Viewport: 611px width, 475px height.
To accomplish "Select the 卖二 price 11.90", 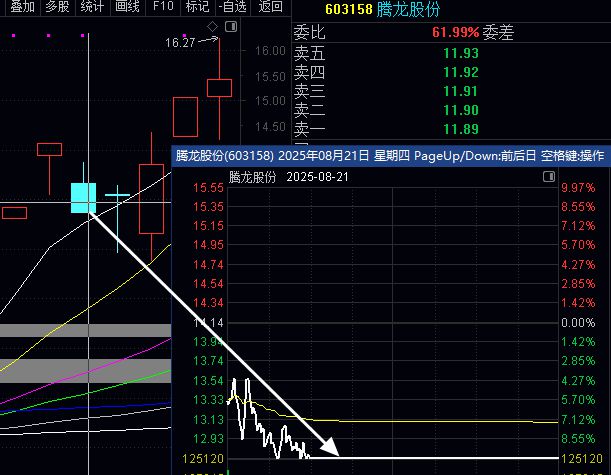I will point(461,110).
